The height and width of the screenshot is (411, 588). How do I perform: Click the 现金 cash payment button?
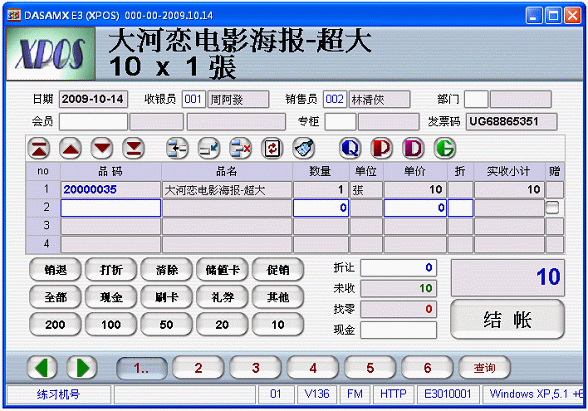click(111, 297)
